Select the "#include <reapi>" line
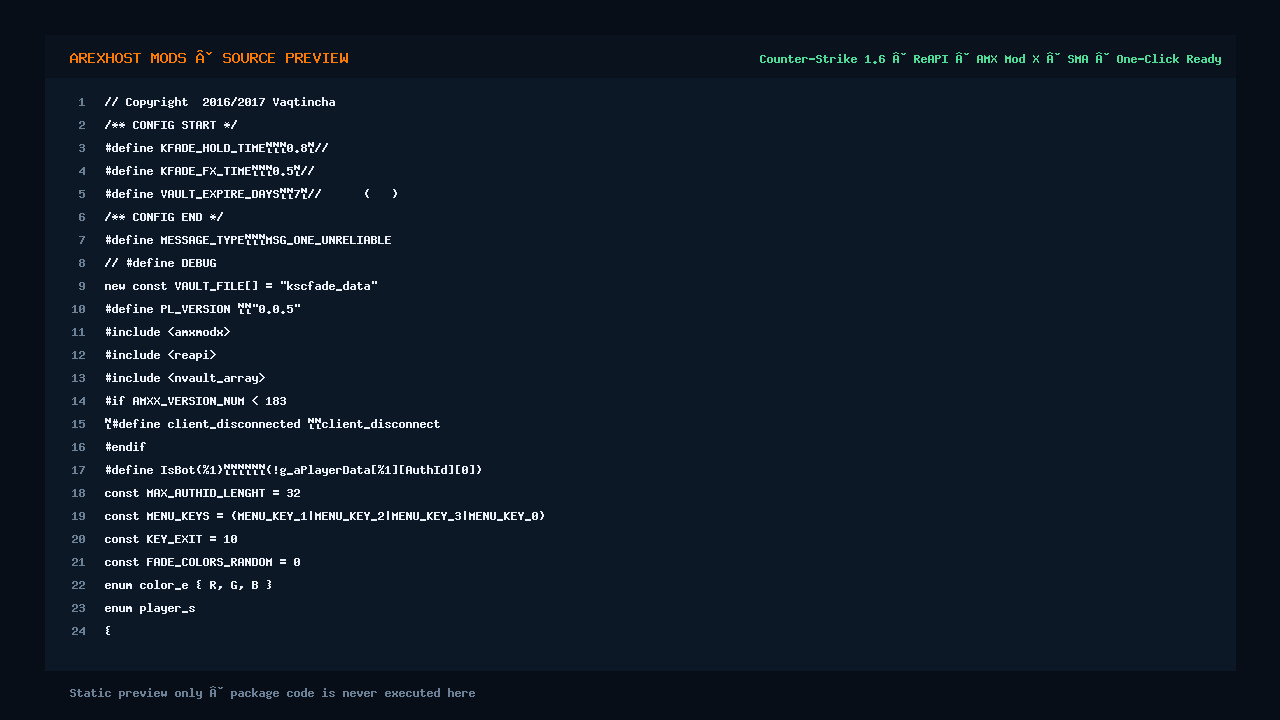Viewport: 1280px width, 720px height. pyautogui.click(x=160, y=355)
